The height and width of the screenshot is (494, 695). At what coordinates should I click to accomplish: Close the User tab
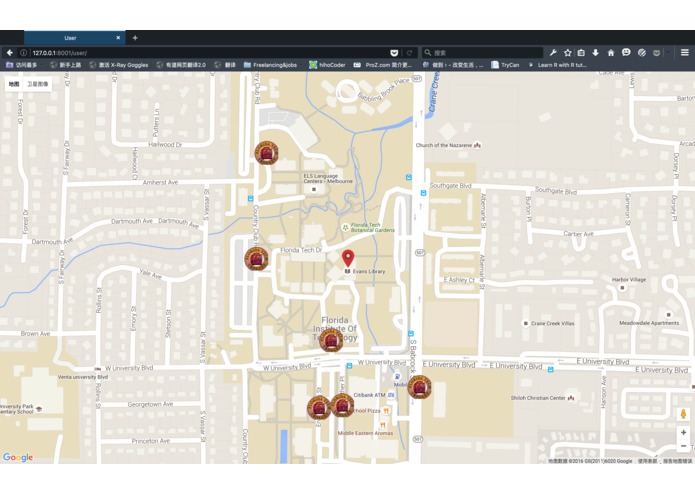point(118,38)
